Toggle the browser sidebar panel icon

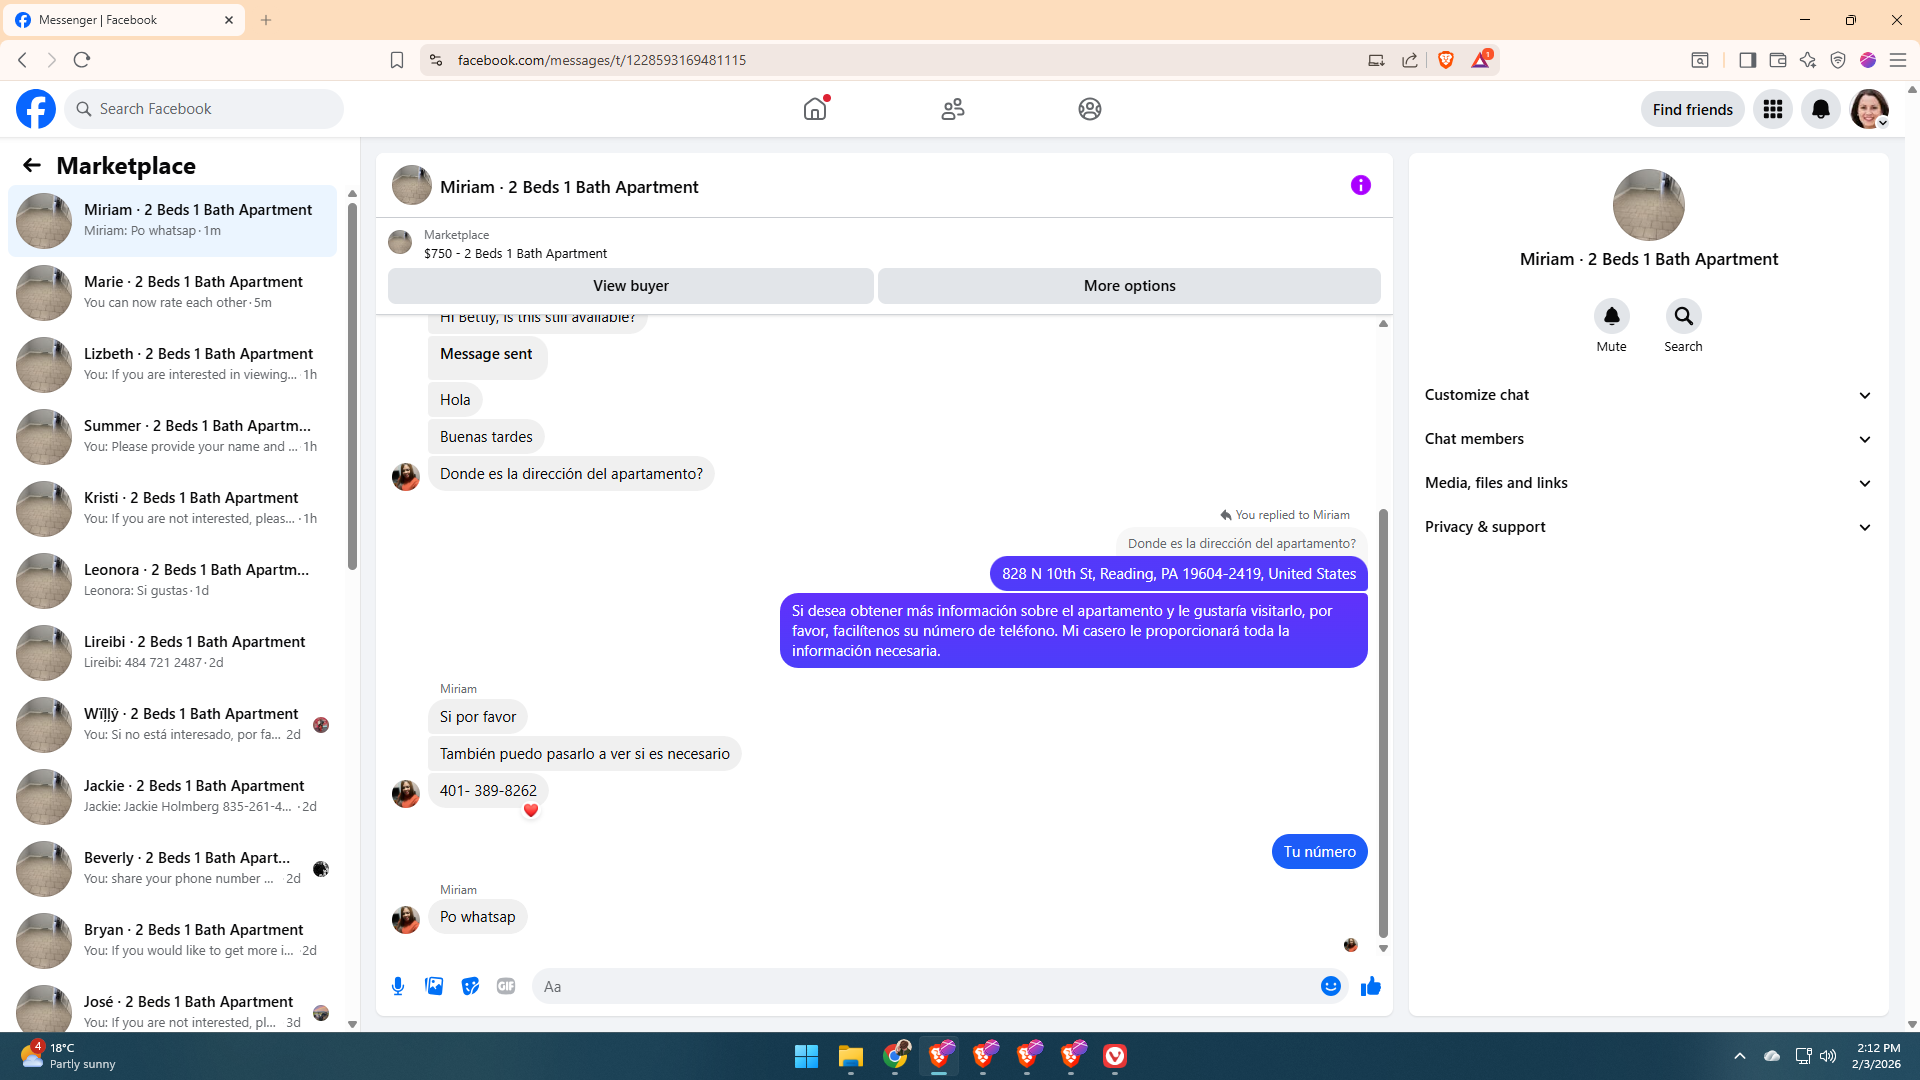coord(1747,60)
